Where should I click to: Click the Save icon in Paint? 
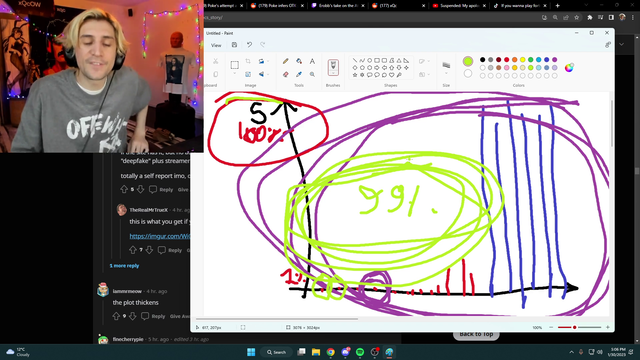click(x=234, y=45)
